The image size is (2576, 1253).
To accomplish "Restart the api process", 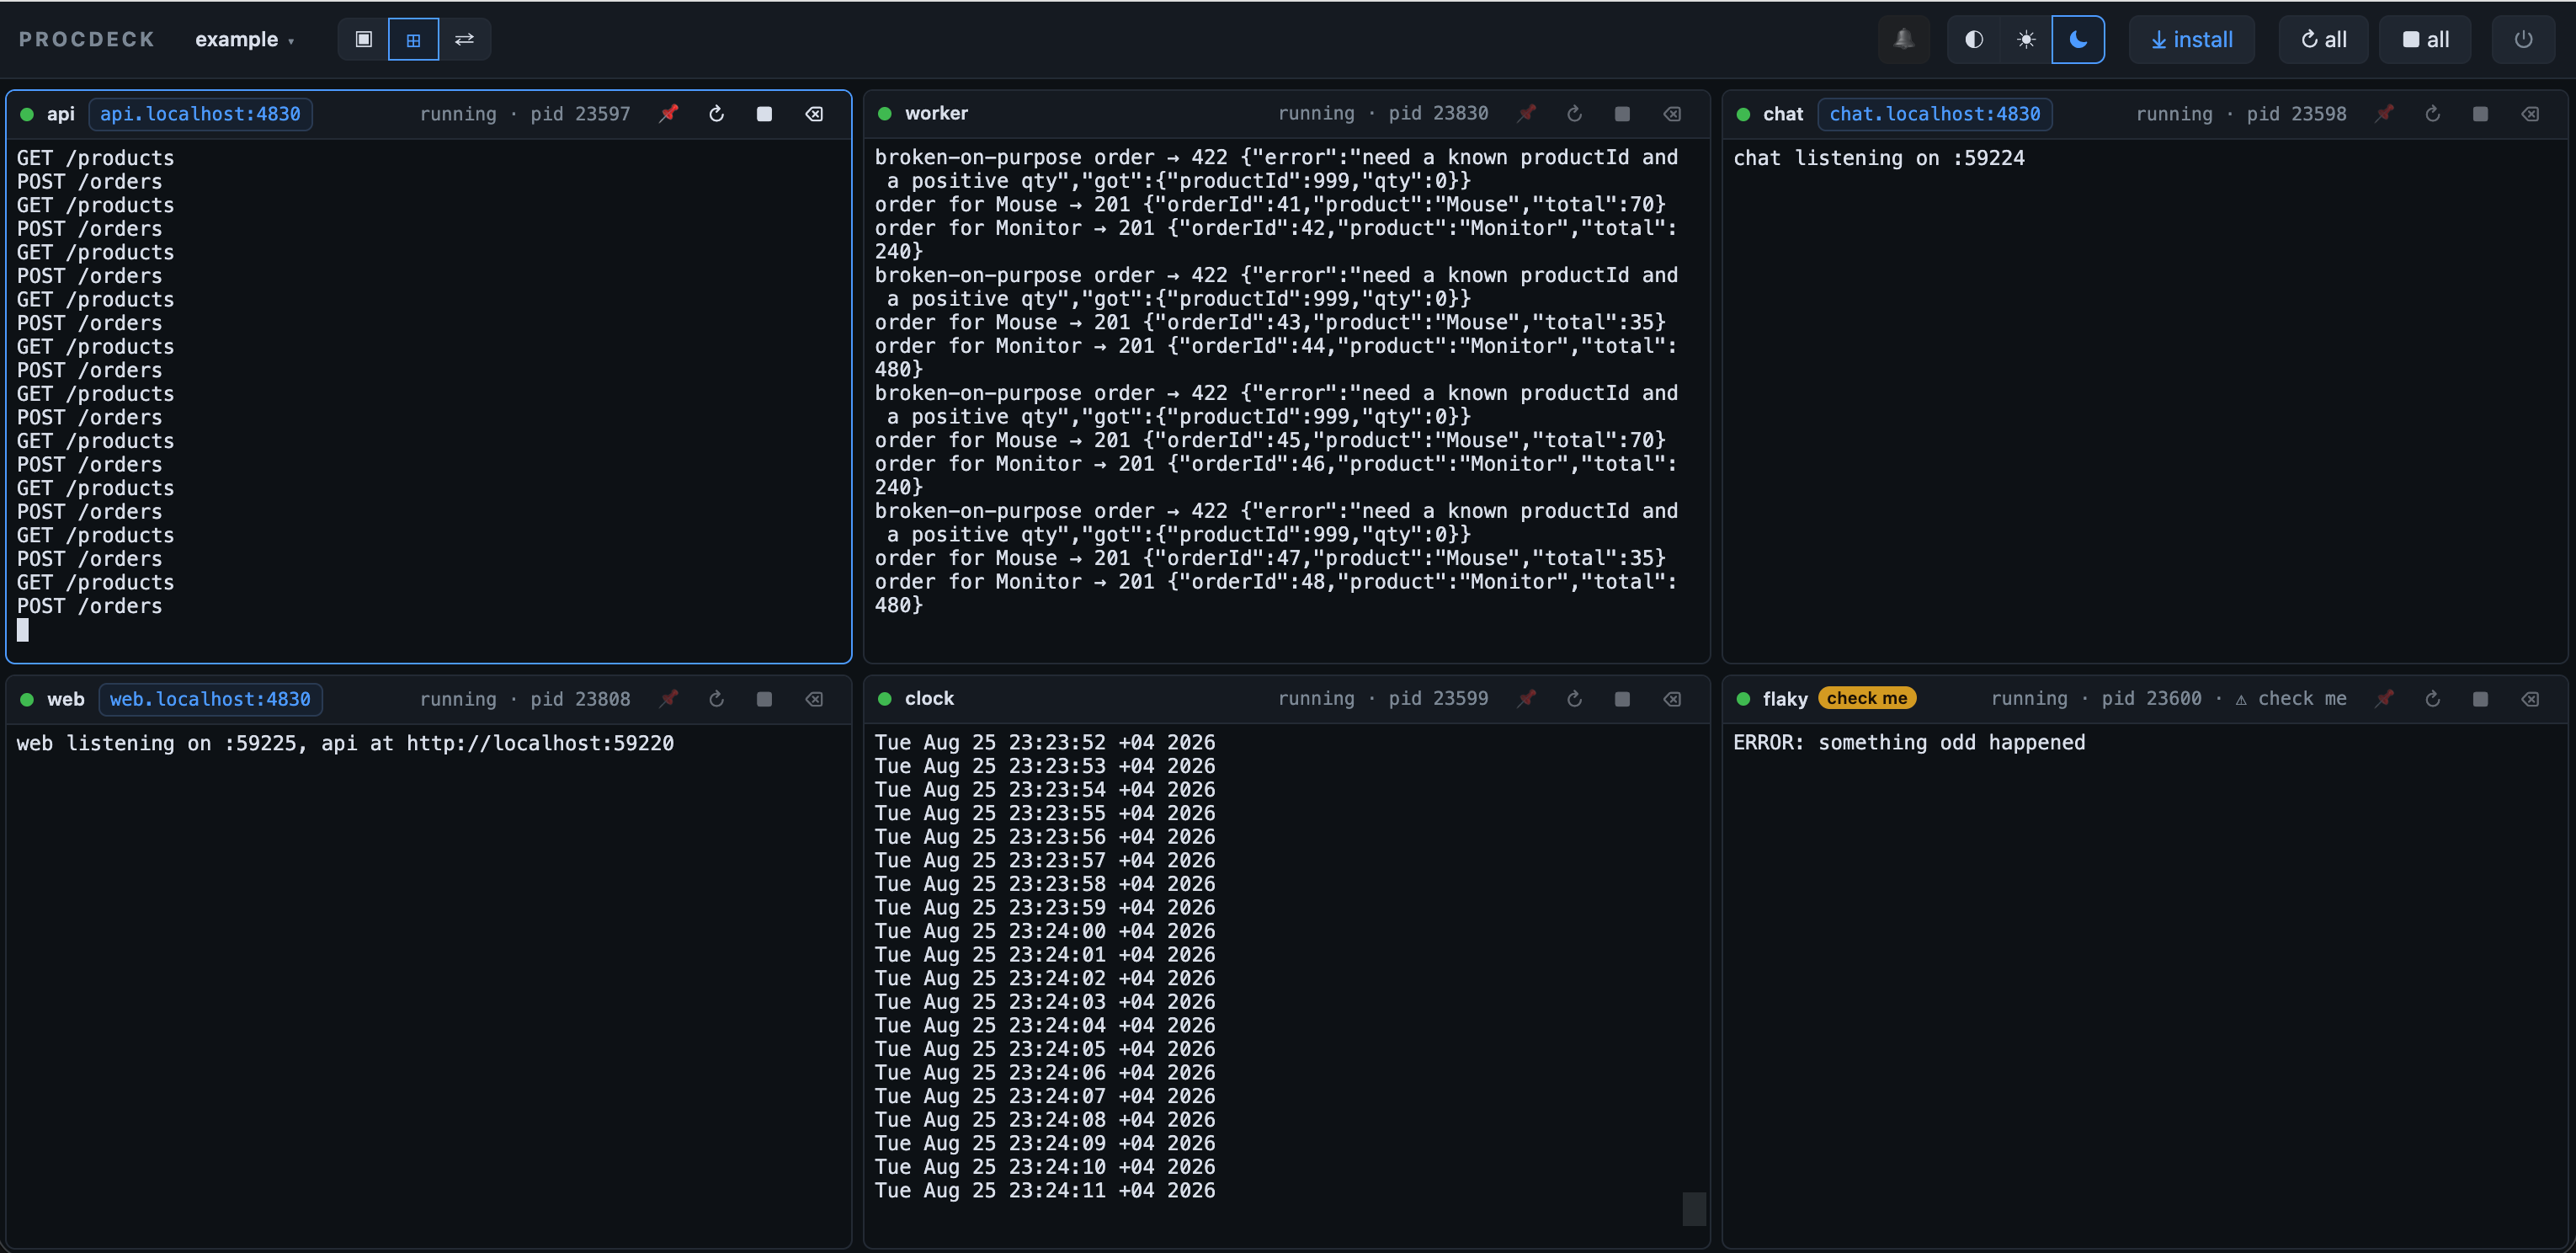I will coord(717,113).
